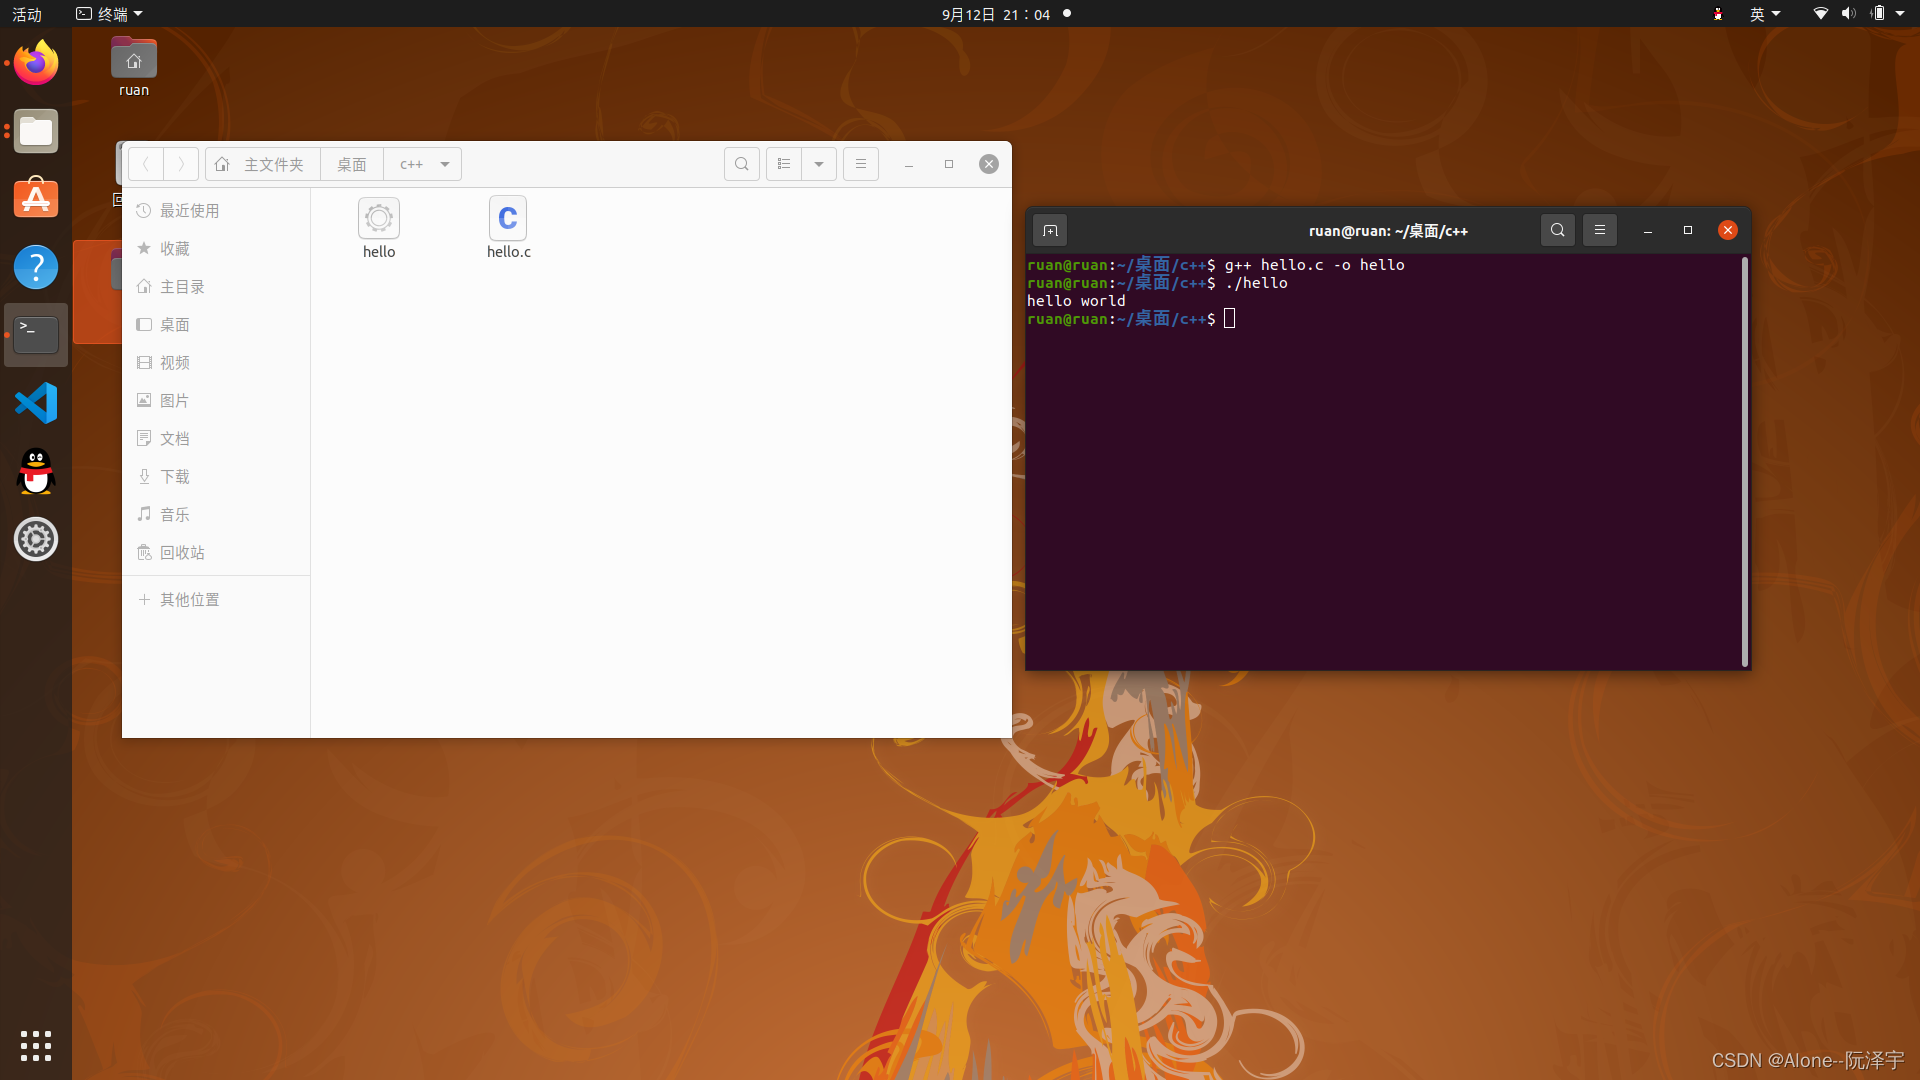Click the terminal vertical scrollbar
Image resolution: width=1920 pixels, height=1080 pixels.
1744,460
